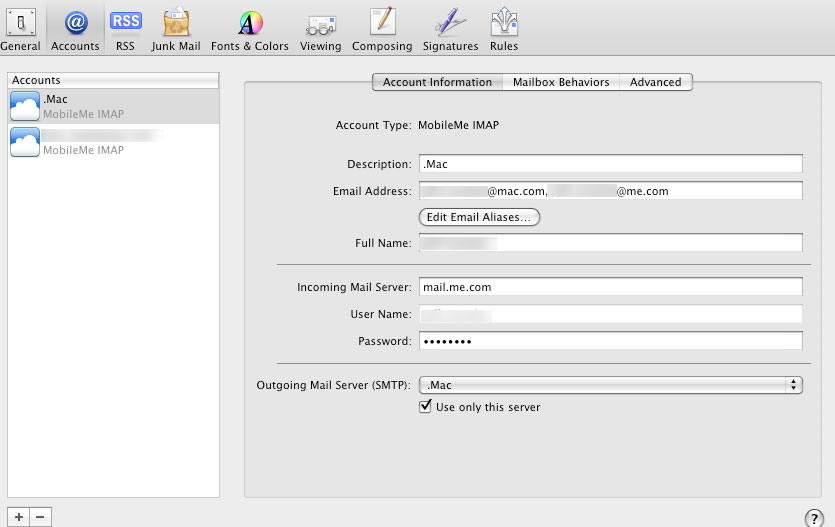Click the Accounts list header
This screenshot has width=835, height=527.
tap(113, 80)
